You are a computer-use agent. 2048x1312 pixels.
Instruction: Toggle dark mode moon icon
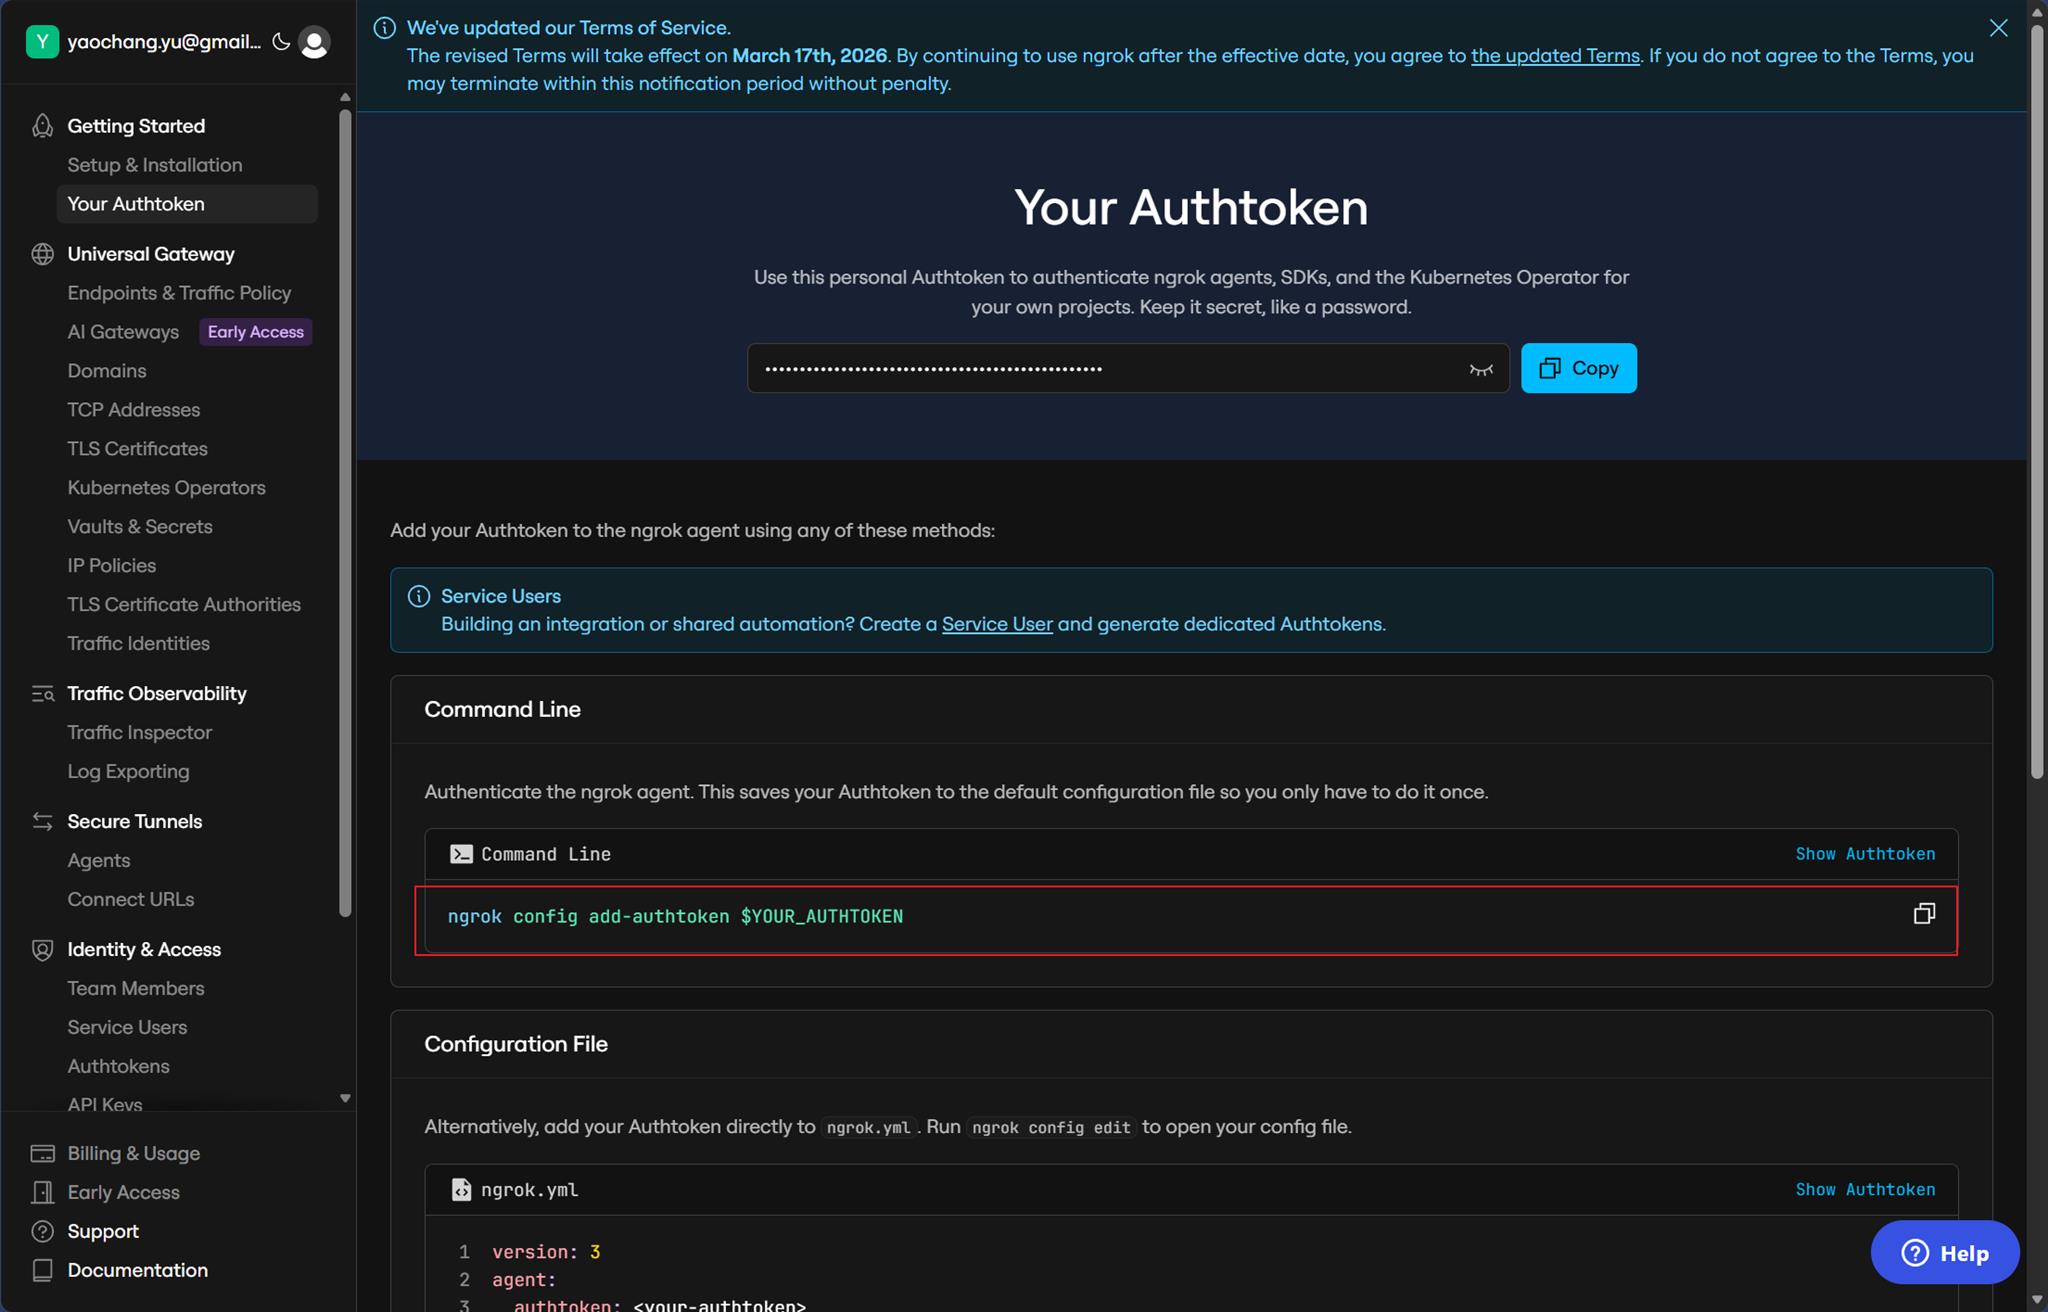(x=281, y=42)
